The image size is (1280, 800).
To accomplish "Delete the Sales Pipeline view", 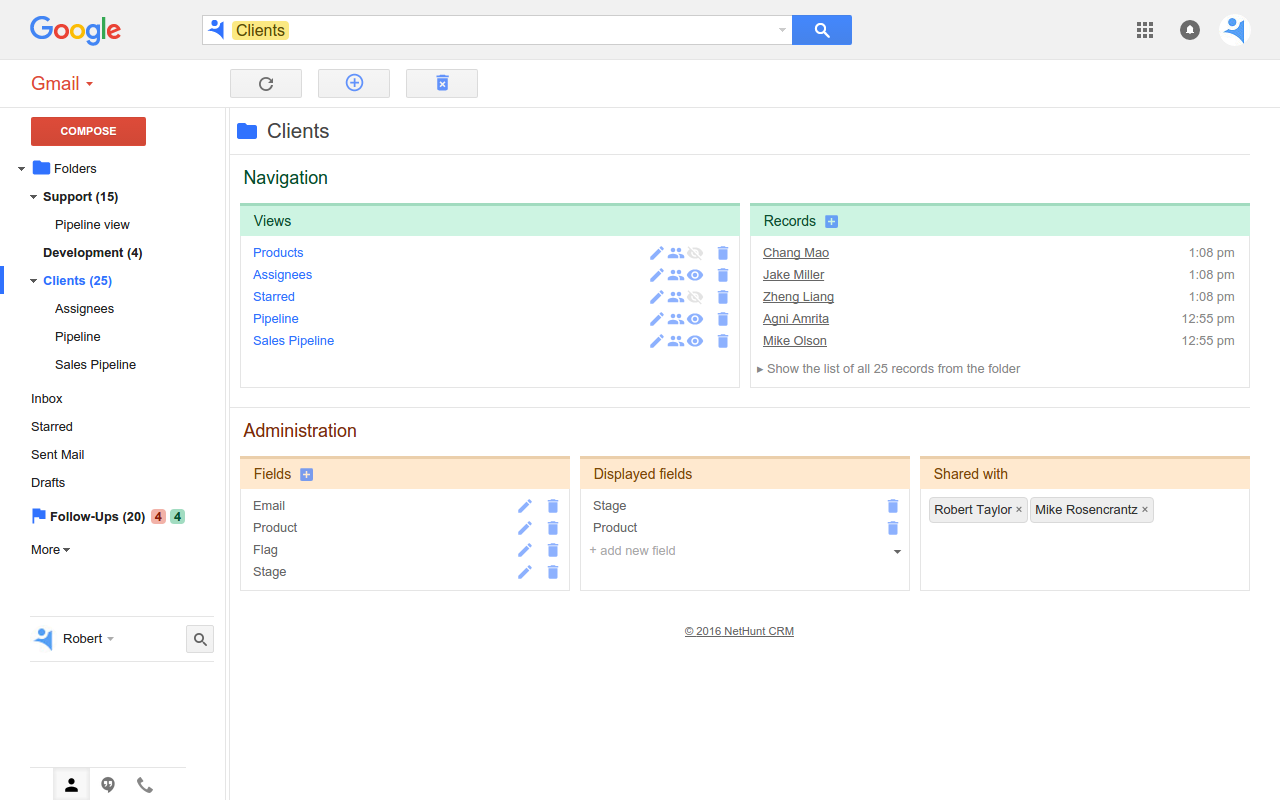I will tap(723, 341).
